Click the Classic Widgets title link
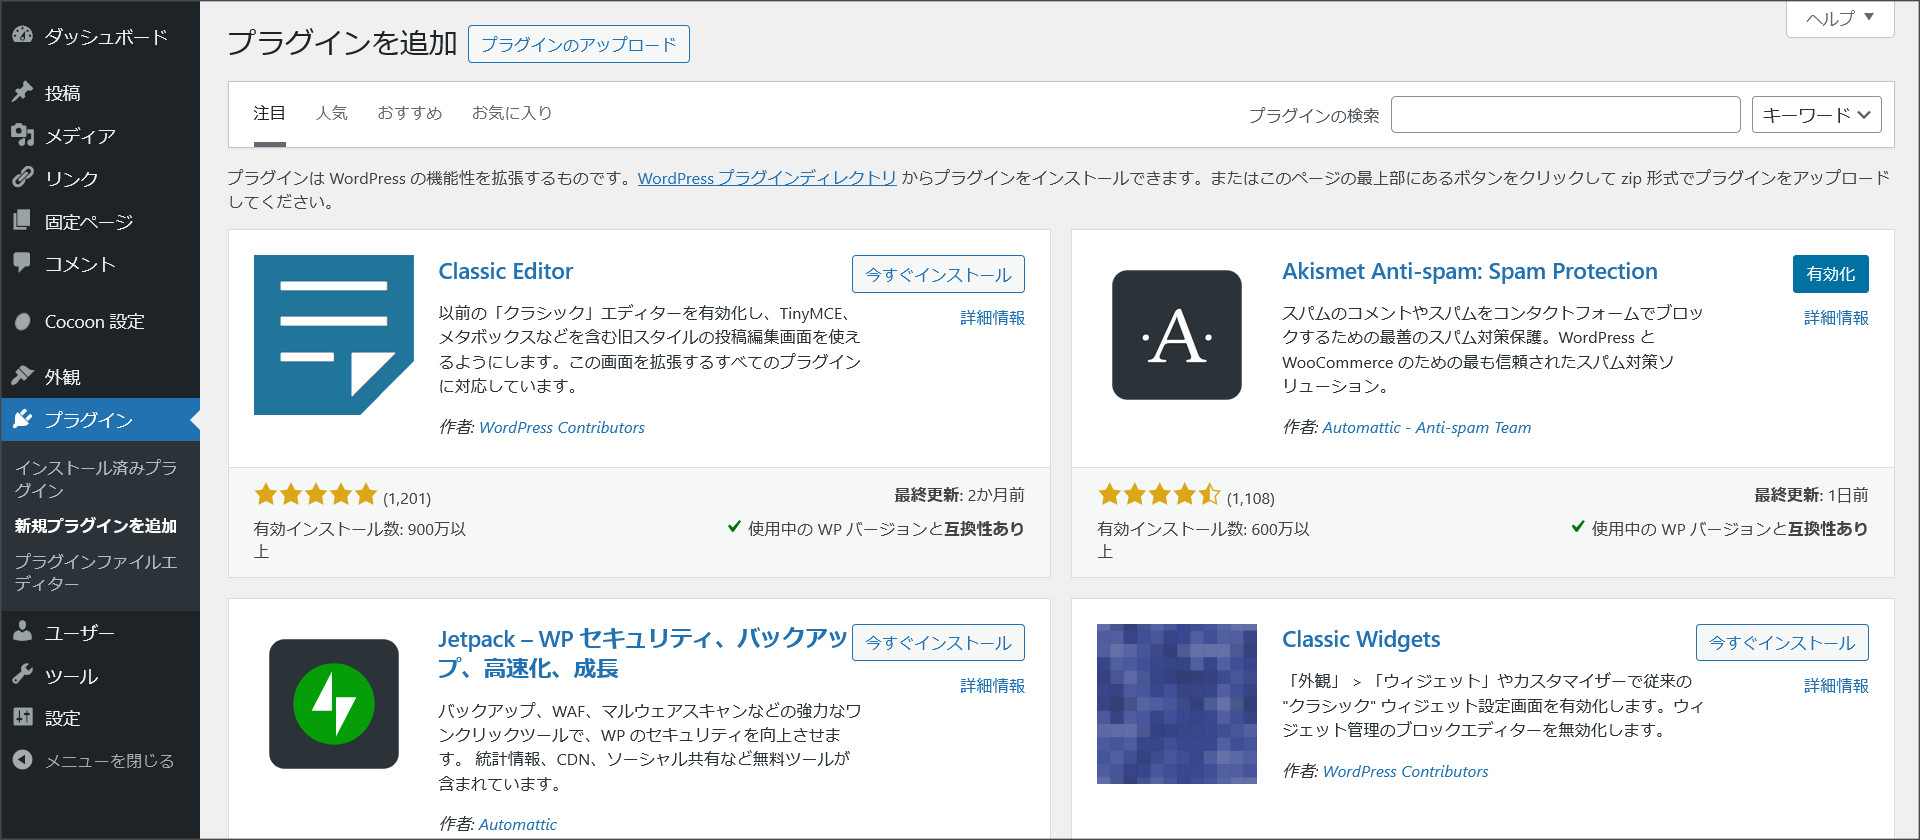1920x840 pixels. (x=1361, y=639)
